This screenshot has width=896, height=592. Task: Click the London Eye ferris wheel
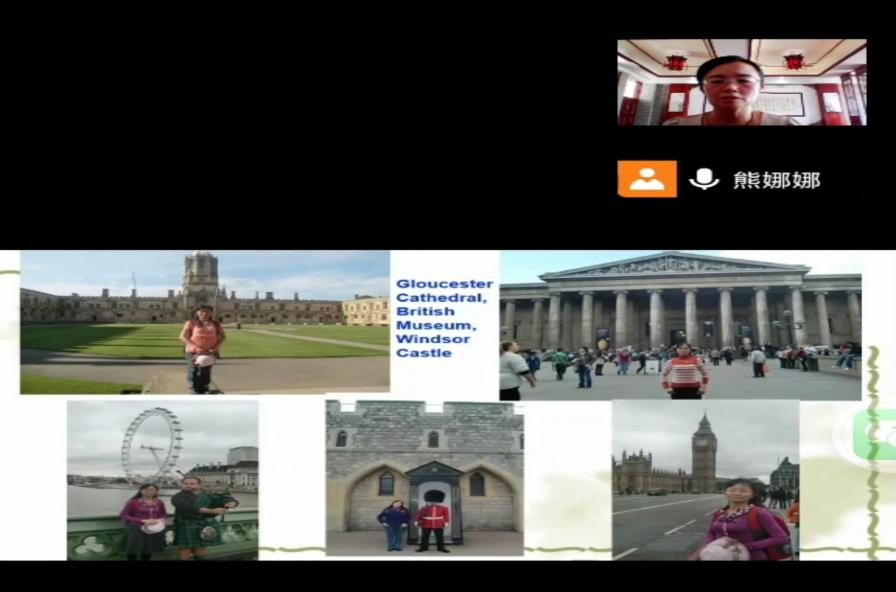click(x=151, y=445)
